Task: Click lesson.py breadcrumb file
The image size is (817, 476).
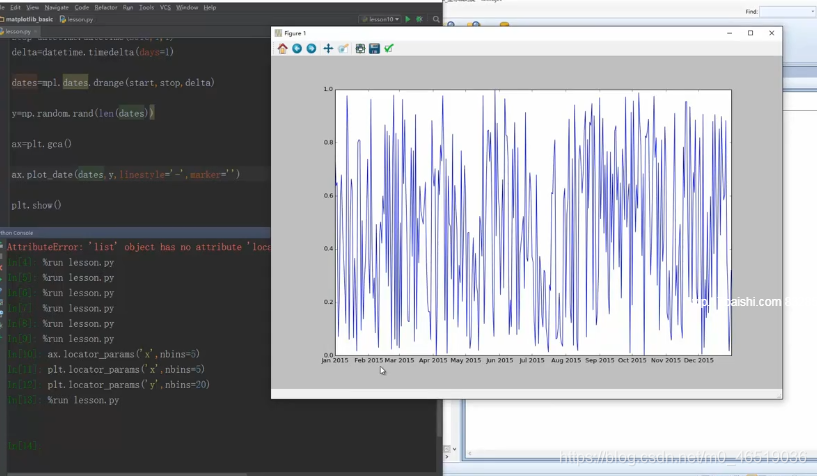Action: click(x=77, y=19)
